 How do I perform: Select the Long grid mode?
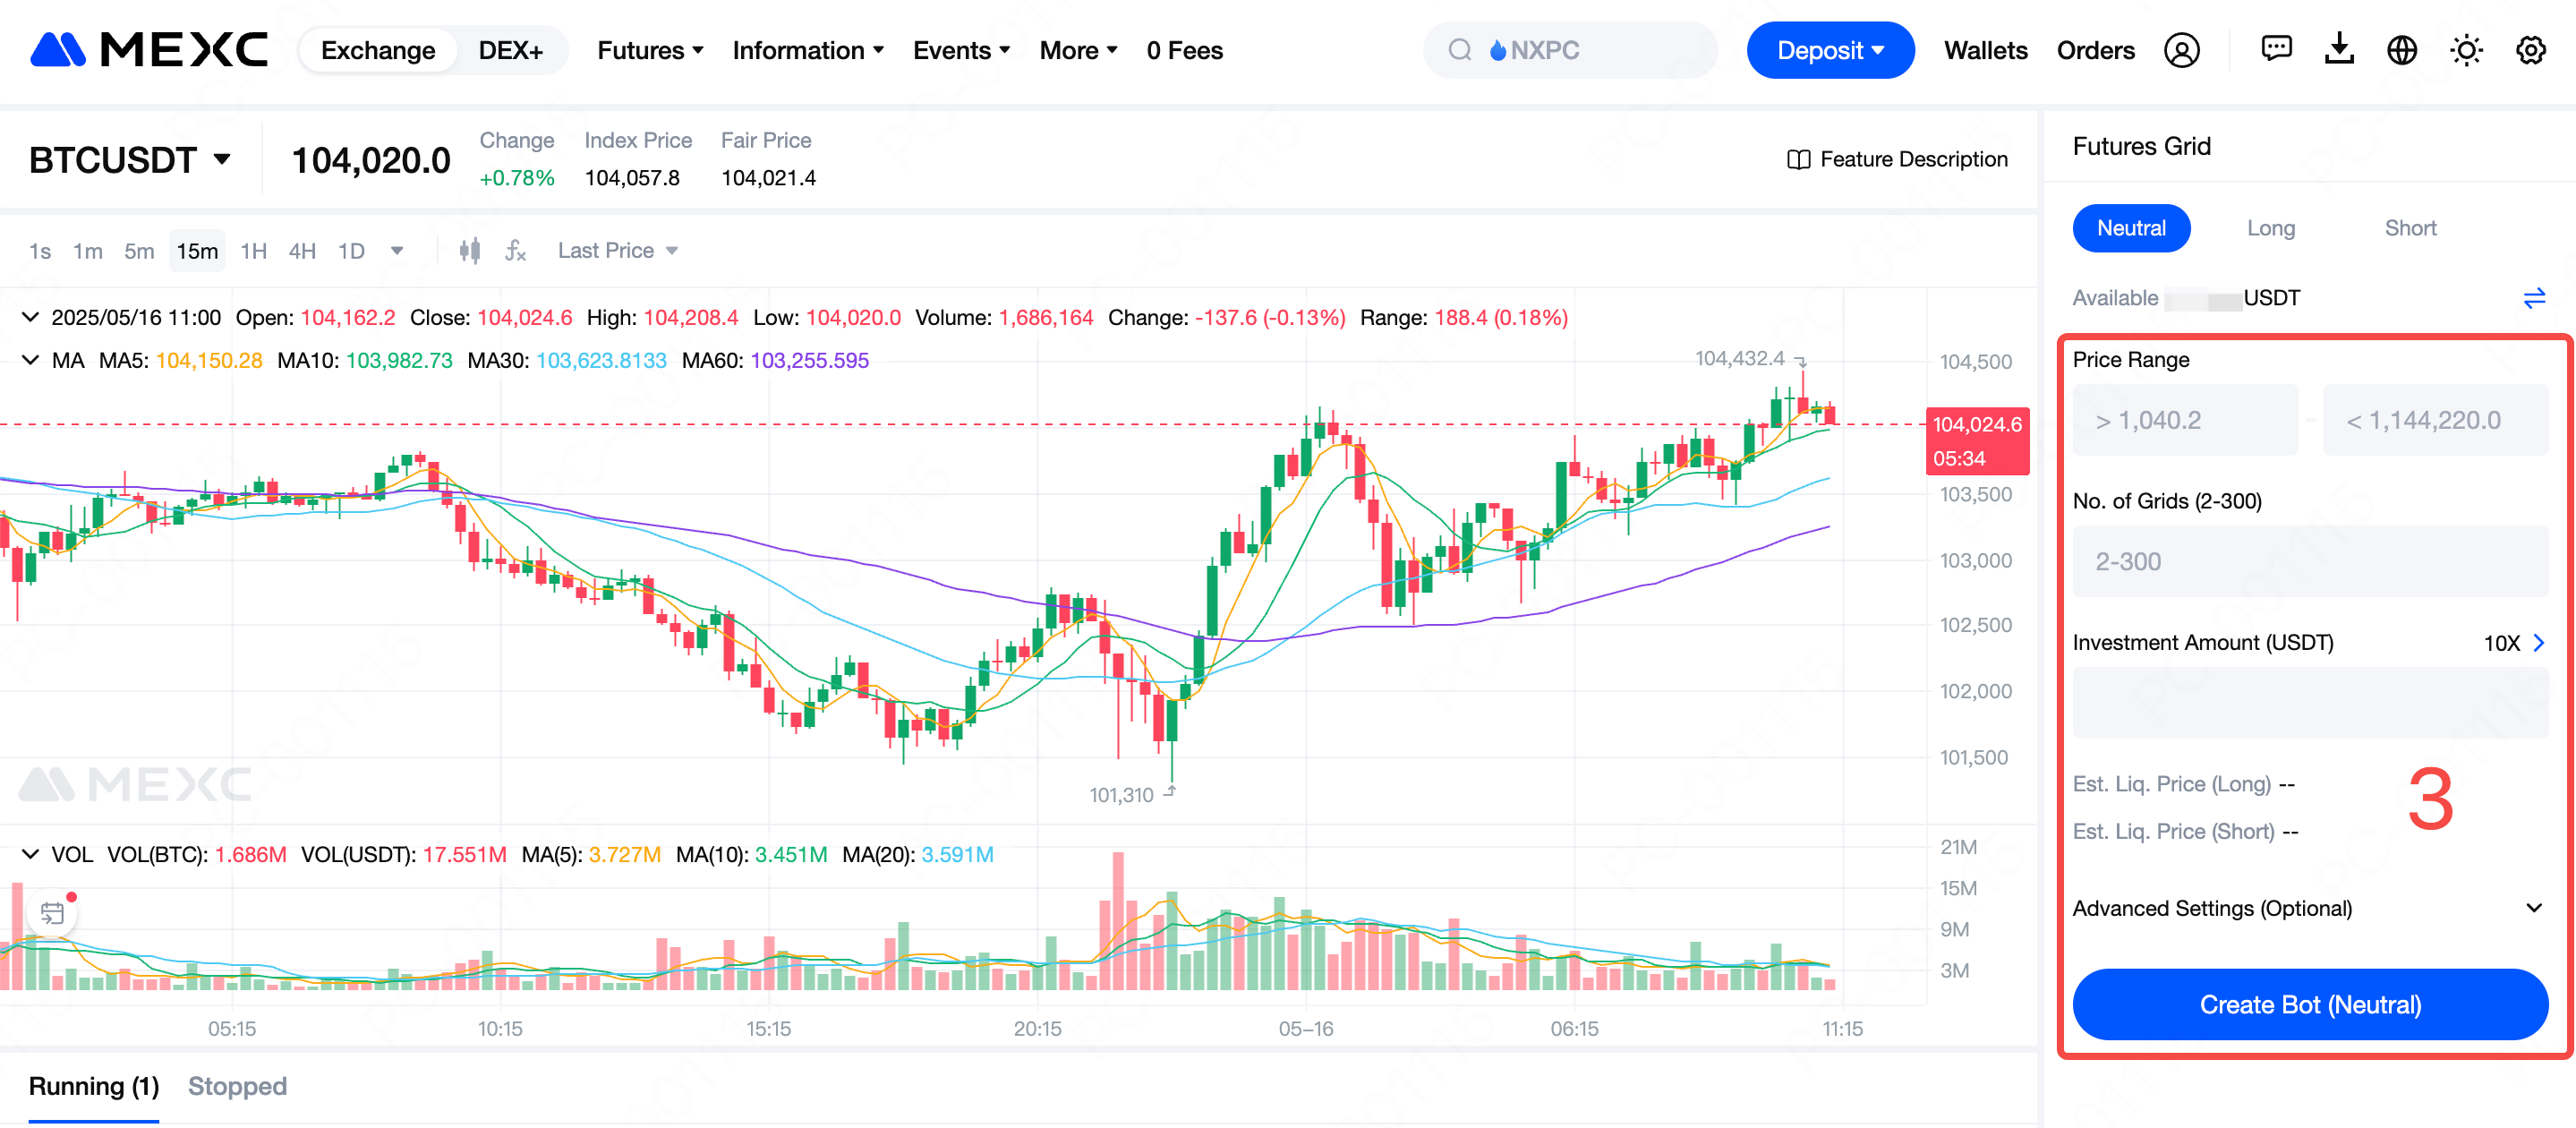[x=2270, y=228]
